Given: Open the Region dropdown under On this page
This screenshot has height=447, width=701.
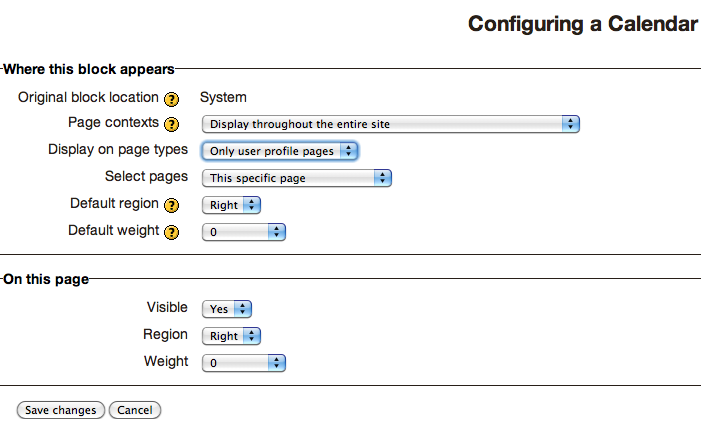Looking at the screenshot, I should 231,336.
